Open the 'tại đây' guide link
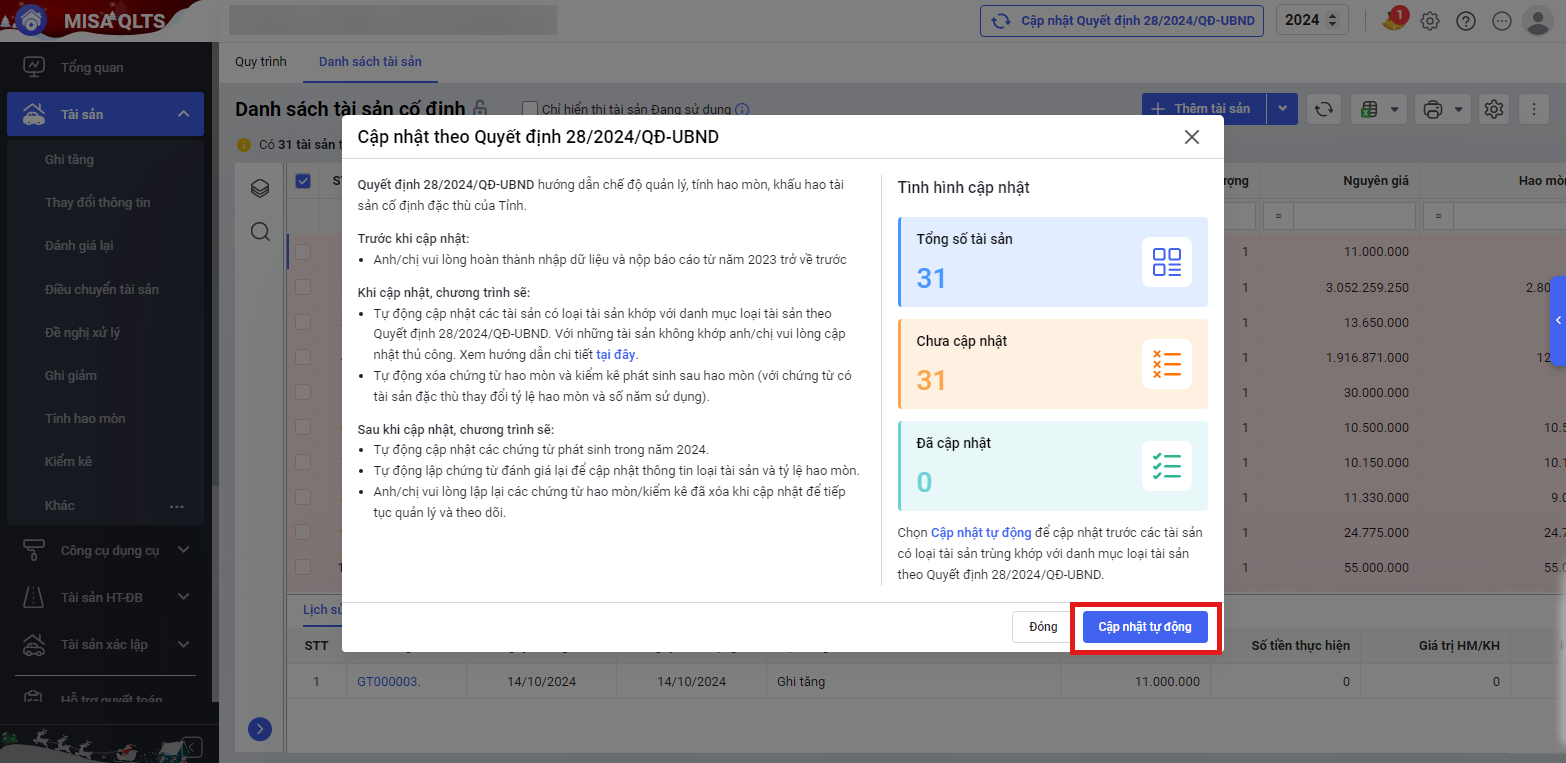This screenshot has height=763, width=1566. coord(615,354)
